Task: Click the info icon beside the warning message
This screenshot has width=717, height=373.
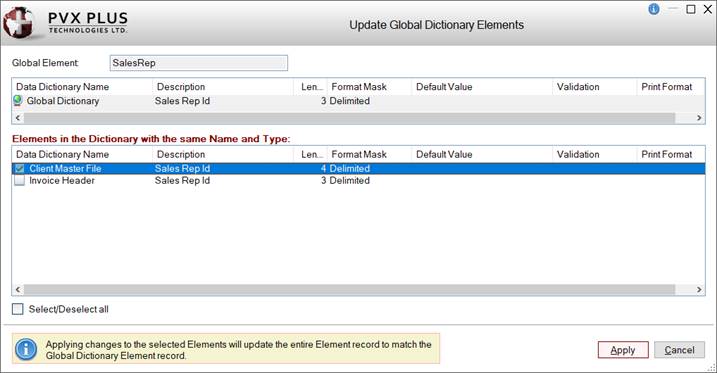Action: (x=26, y=349)
